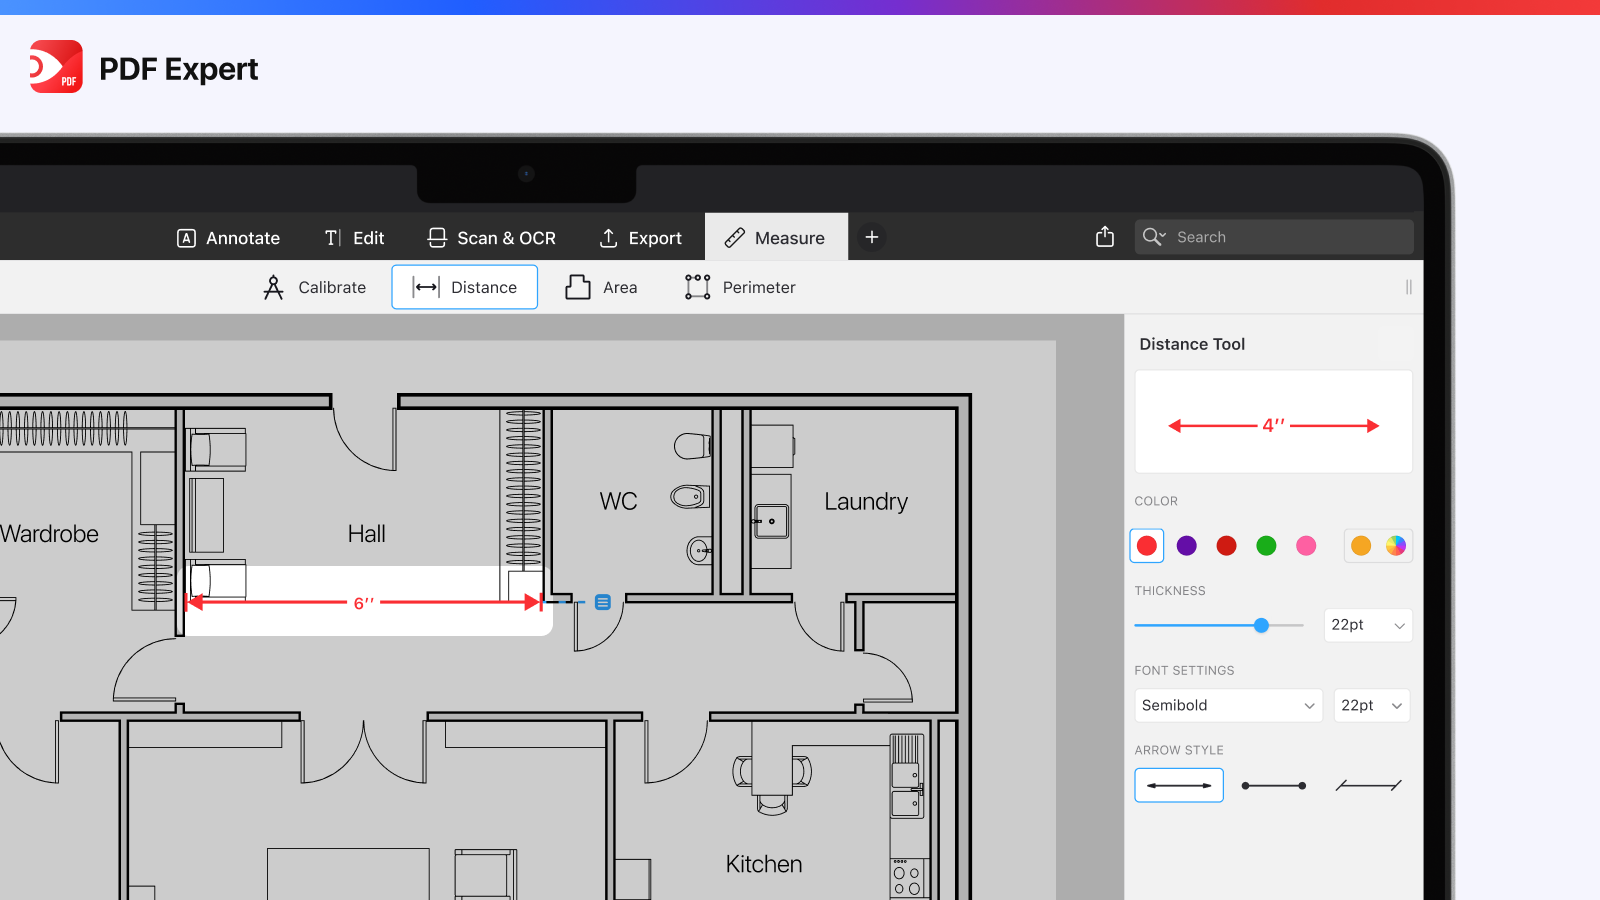Click the blue note icon on floor plan
1600x900 pixels.
(x=603, y=602)
